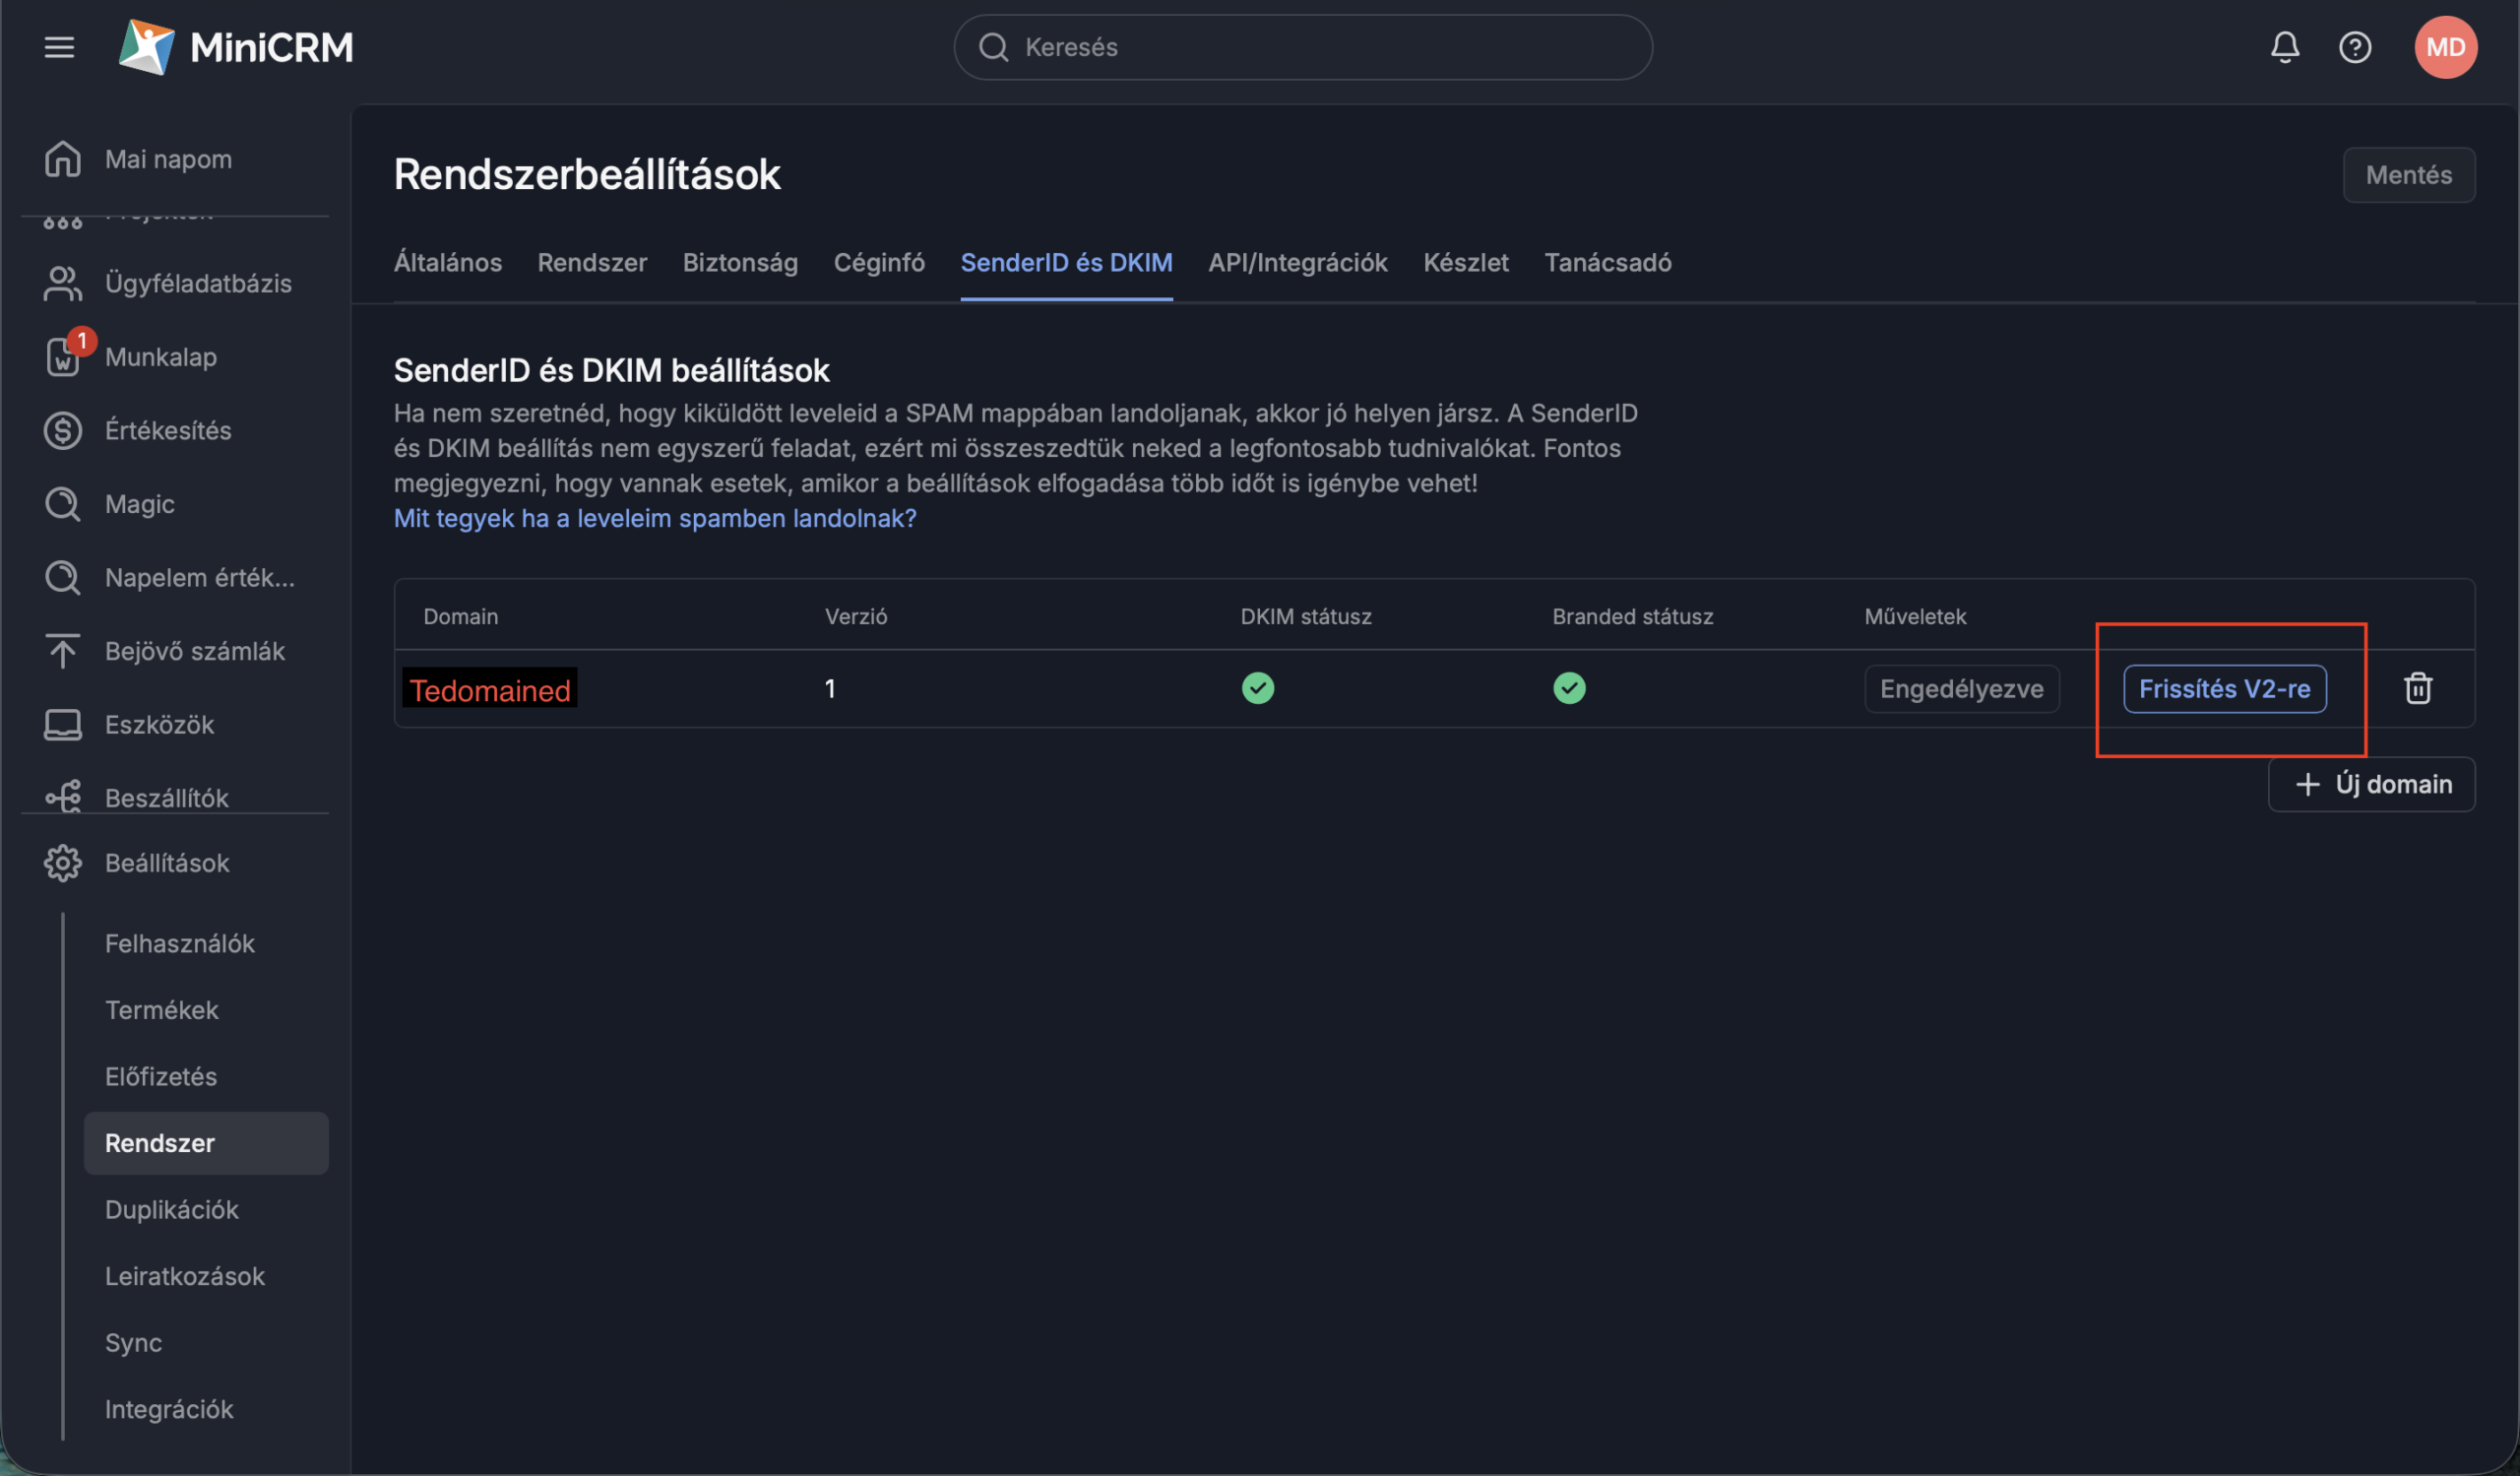Open the help question mark icon

pyautogui.click(x=2354, y=47)
